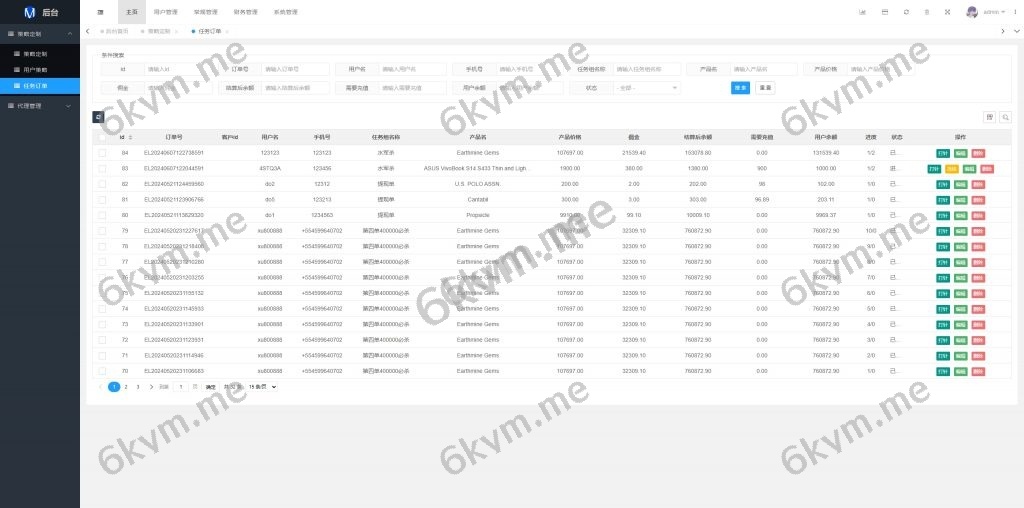Click the refresh icon in top header
This screenshot has width=1024, height=508.
[906, 12]
